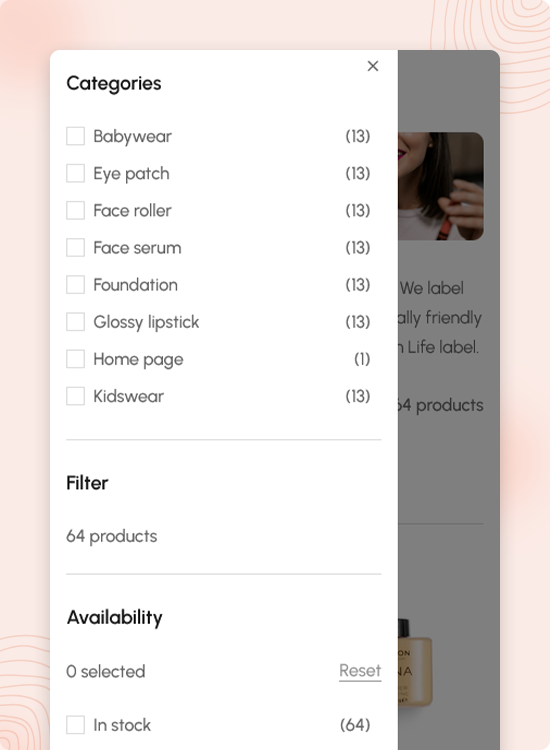Check the In stock availability checkbox

coord(76,725)
